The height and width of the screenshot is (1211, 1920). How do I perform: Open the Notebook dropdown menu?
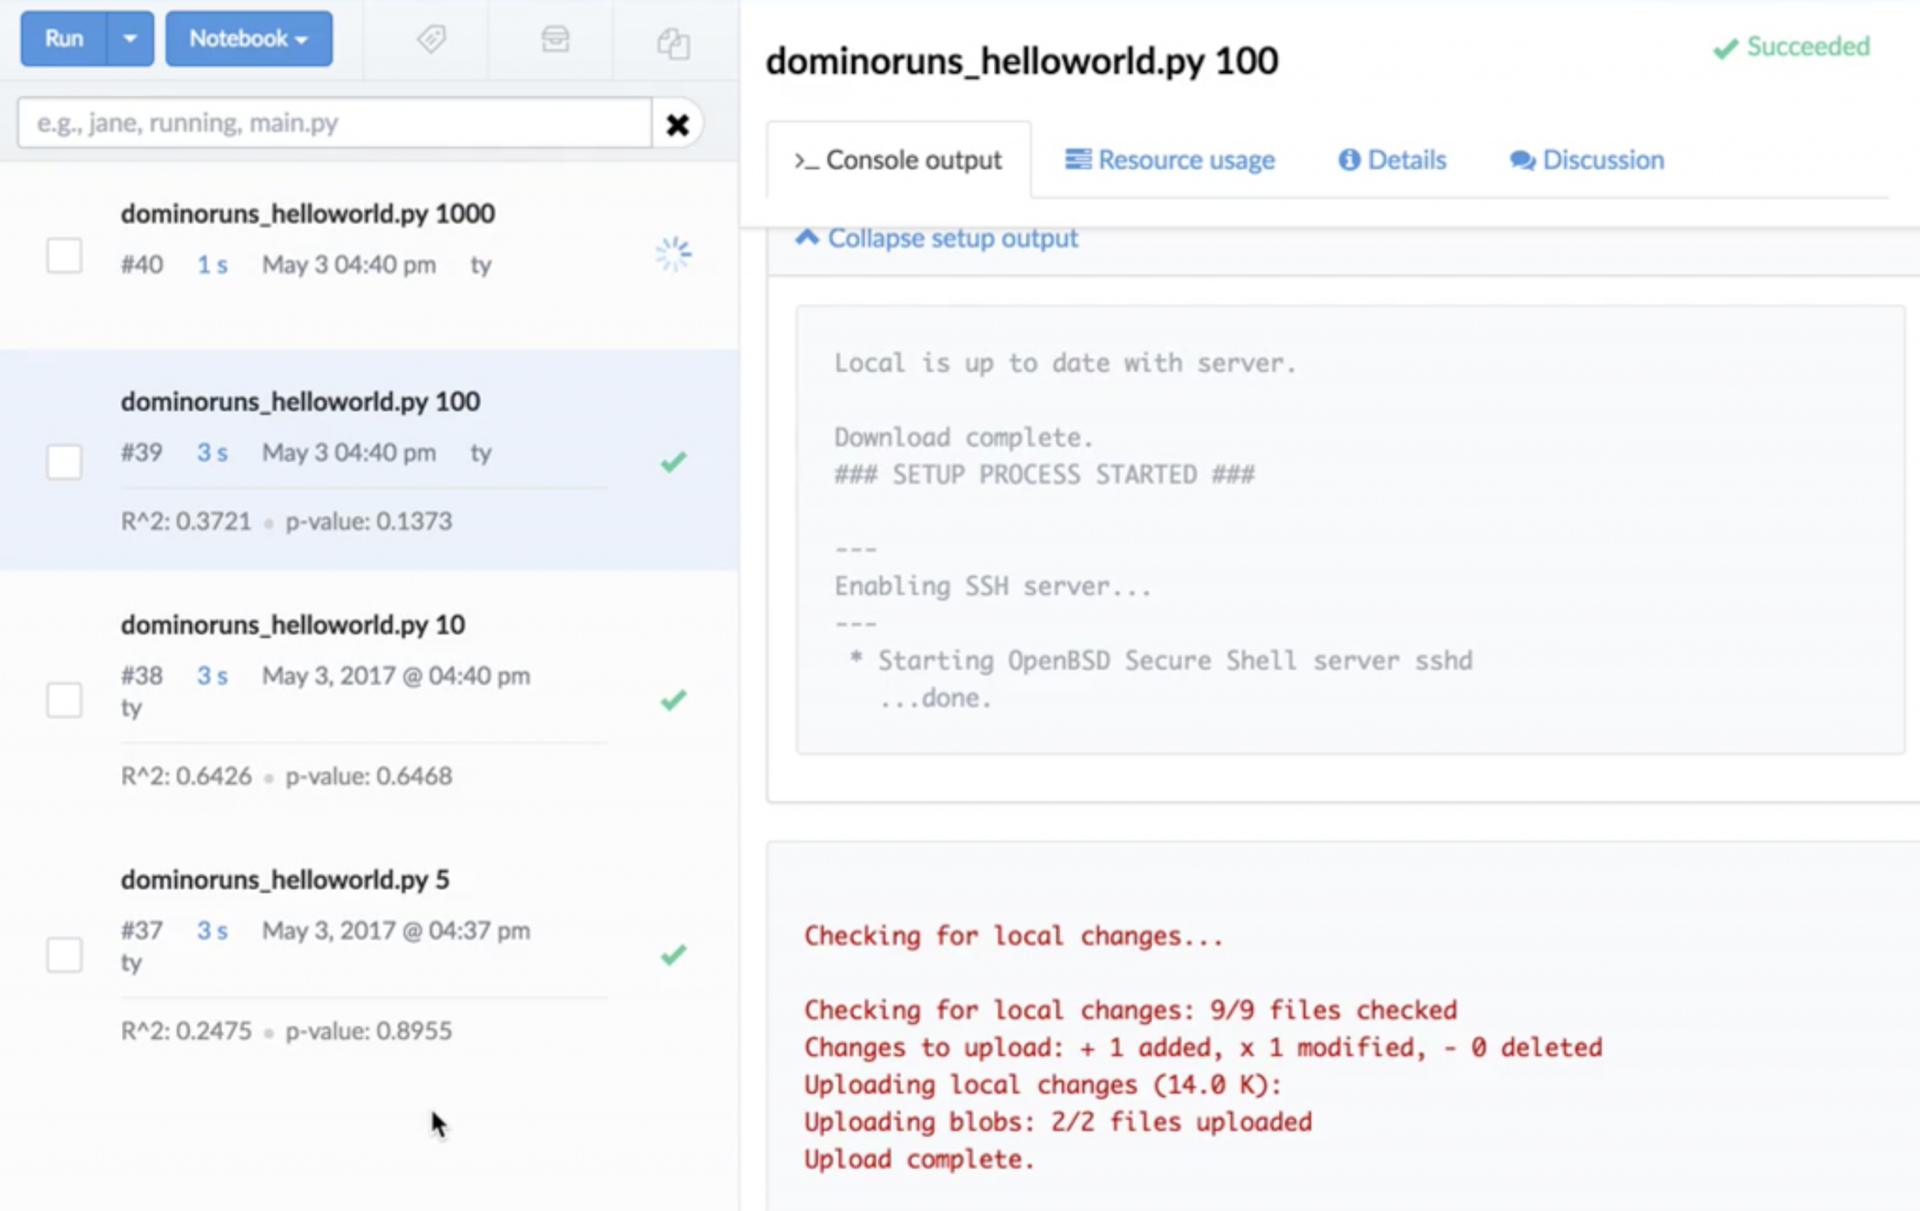tap(248, 39)
